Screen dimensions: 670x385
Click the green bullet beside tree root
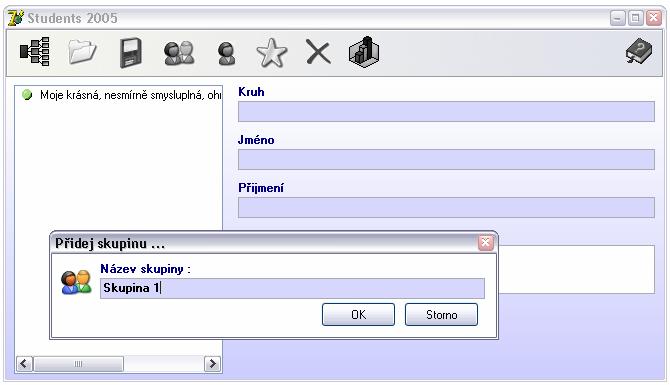click(27, 94)
